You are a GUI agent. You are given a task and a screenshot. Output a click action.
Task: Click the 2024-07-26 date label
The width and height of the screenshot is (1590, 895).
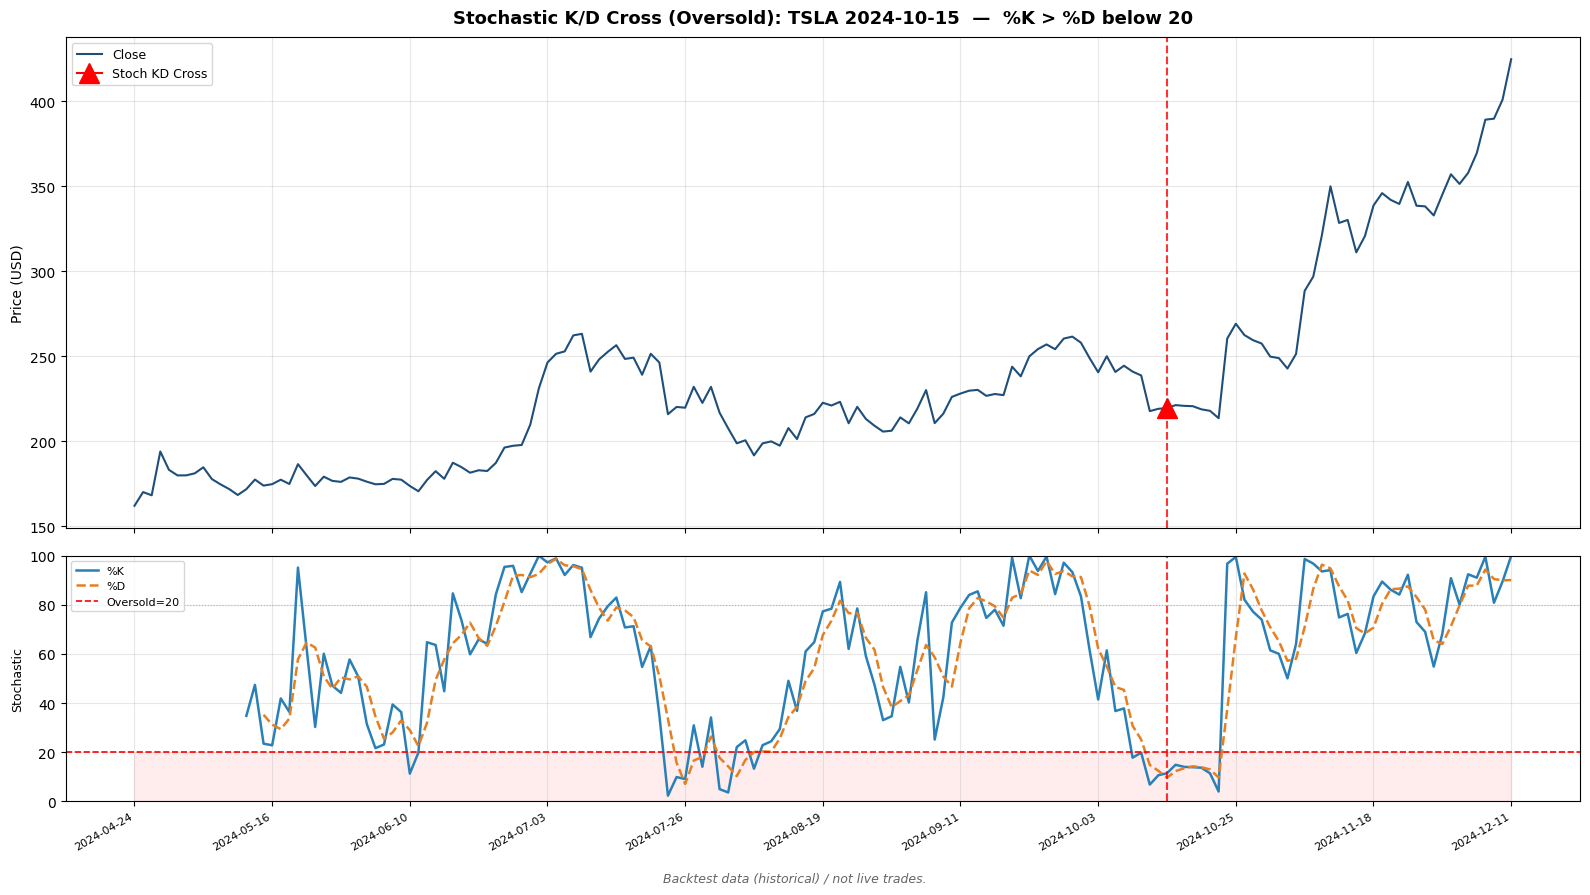click(656, 832)
